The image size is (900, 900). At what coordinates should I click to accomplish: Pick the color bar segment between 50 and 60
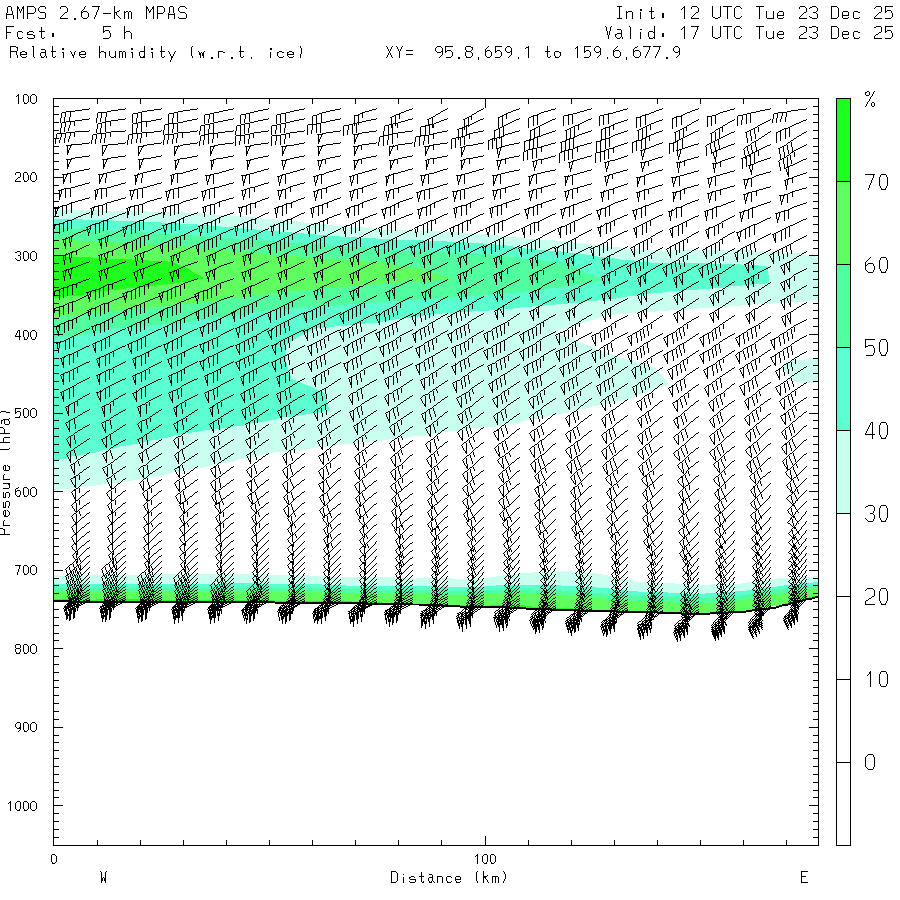tap(843, 305)
